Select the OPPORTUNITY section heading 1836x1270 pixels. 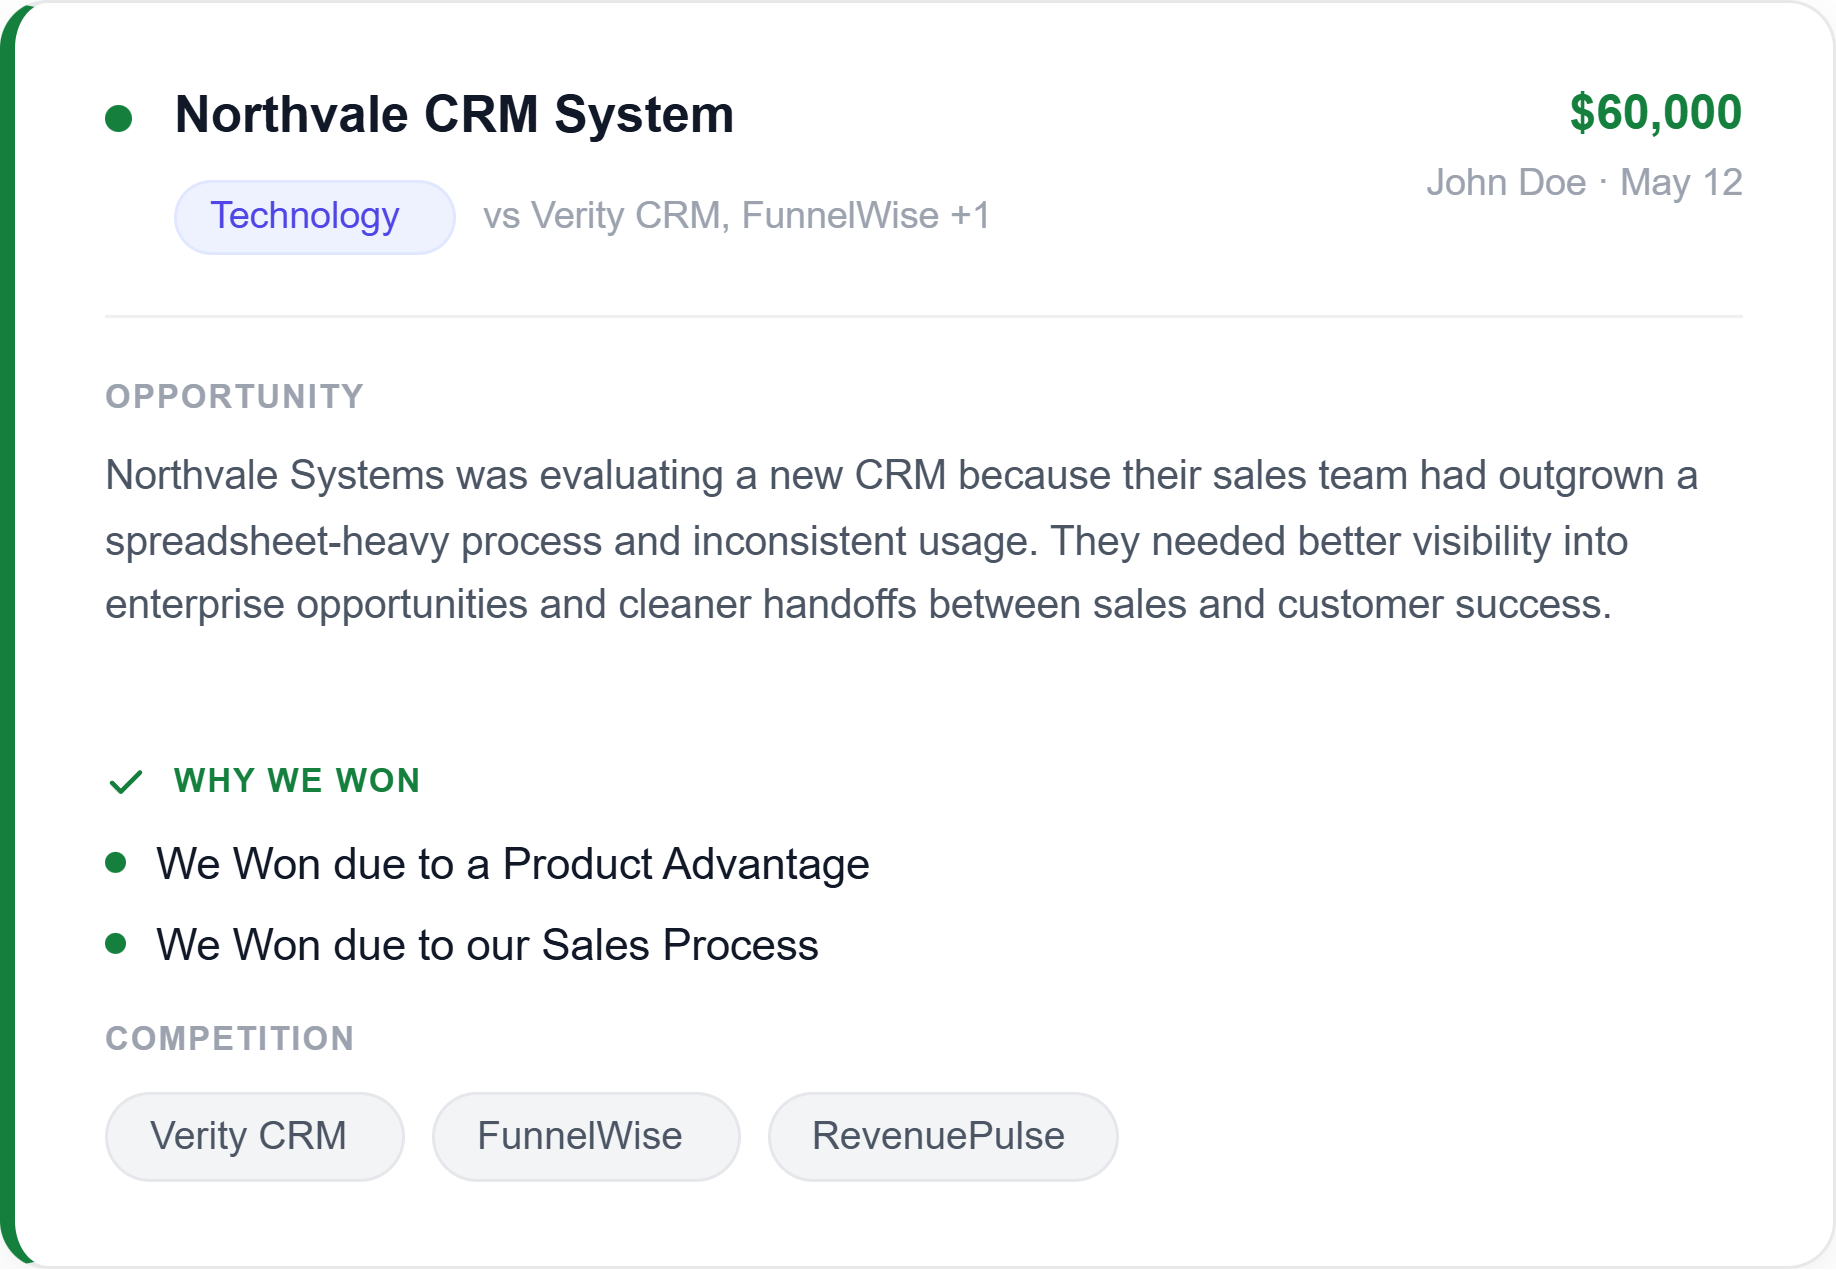coord(235,396)
